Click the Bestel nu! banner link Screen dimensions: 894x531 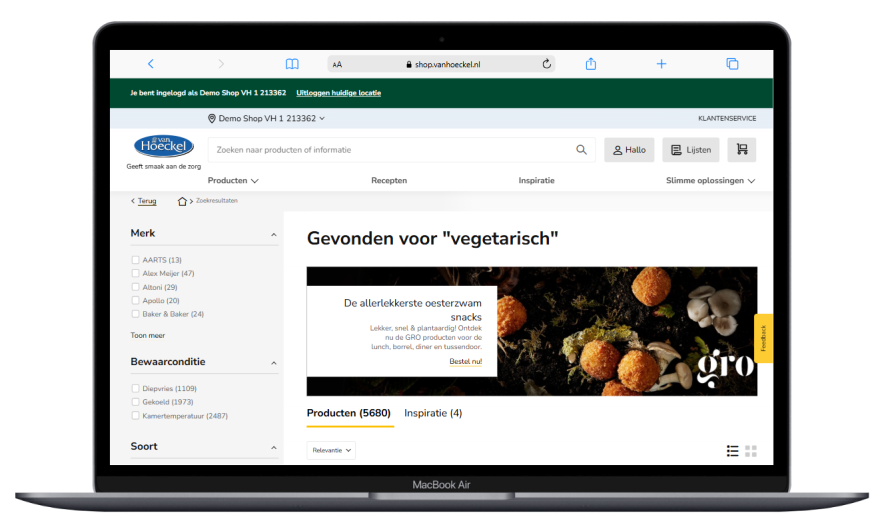click(x=465, y=361)
